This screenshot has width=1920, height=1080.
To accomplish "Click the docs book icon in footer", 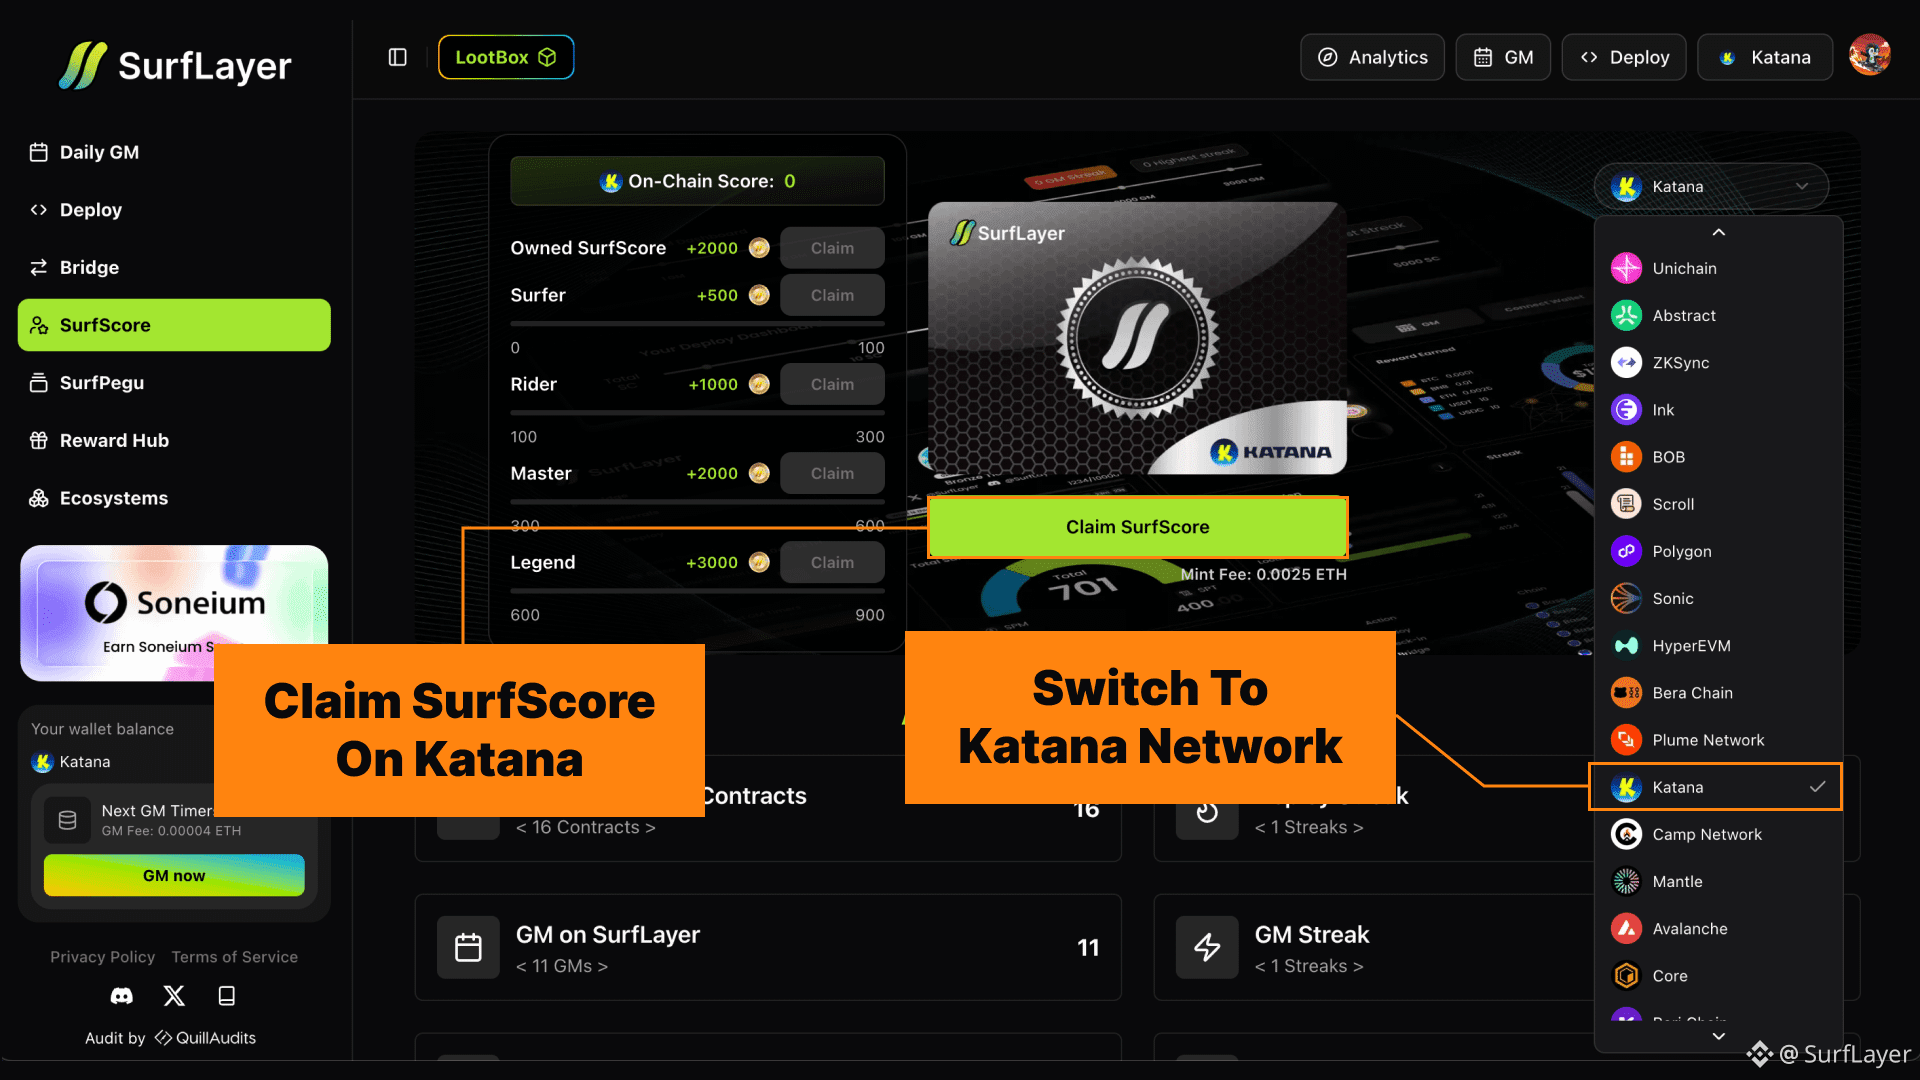I will pyautogui.click(x=227, y=996).
